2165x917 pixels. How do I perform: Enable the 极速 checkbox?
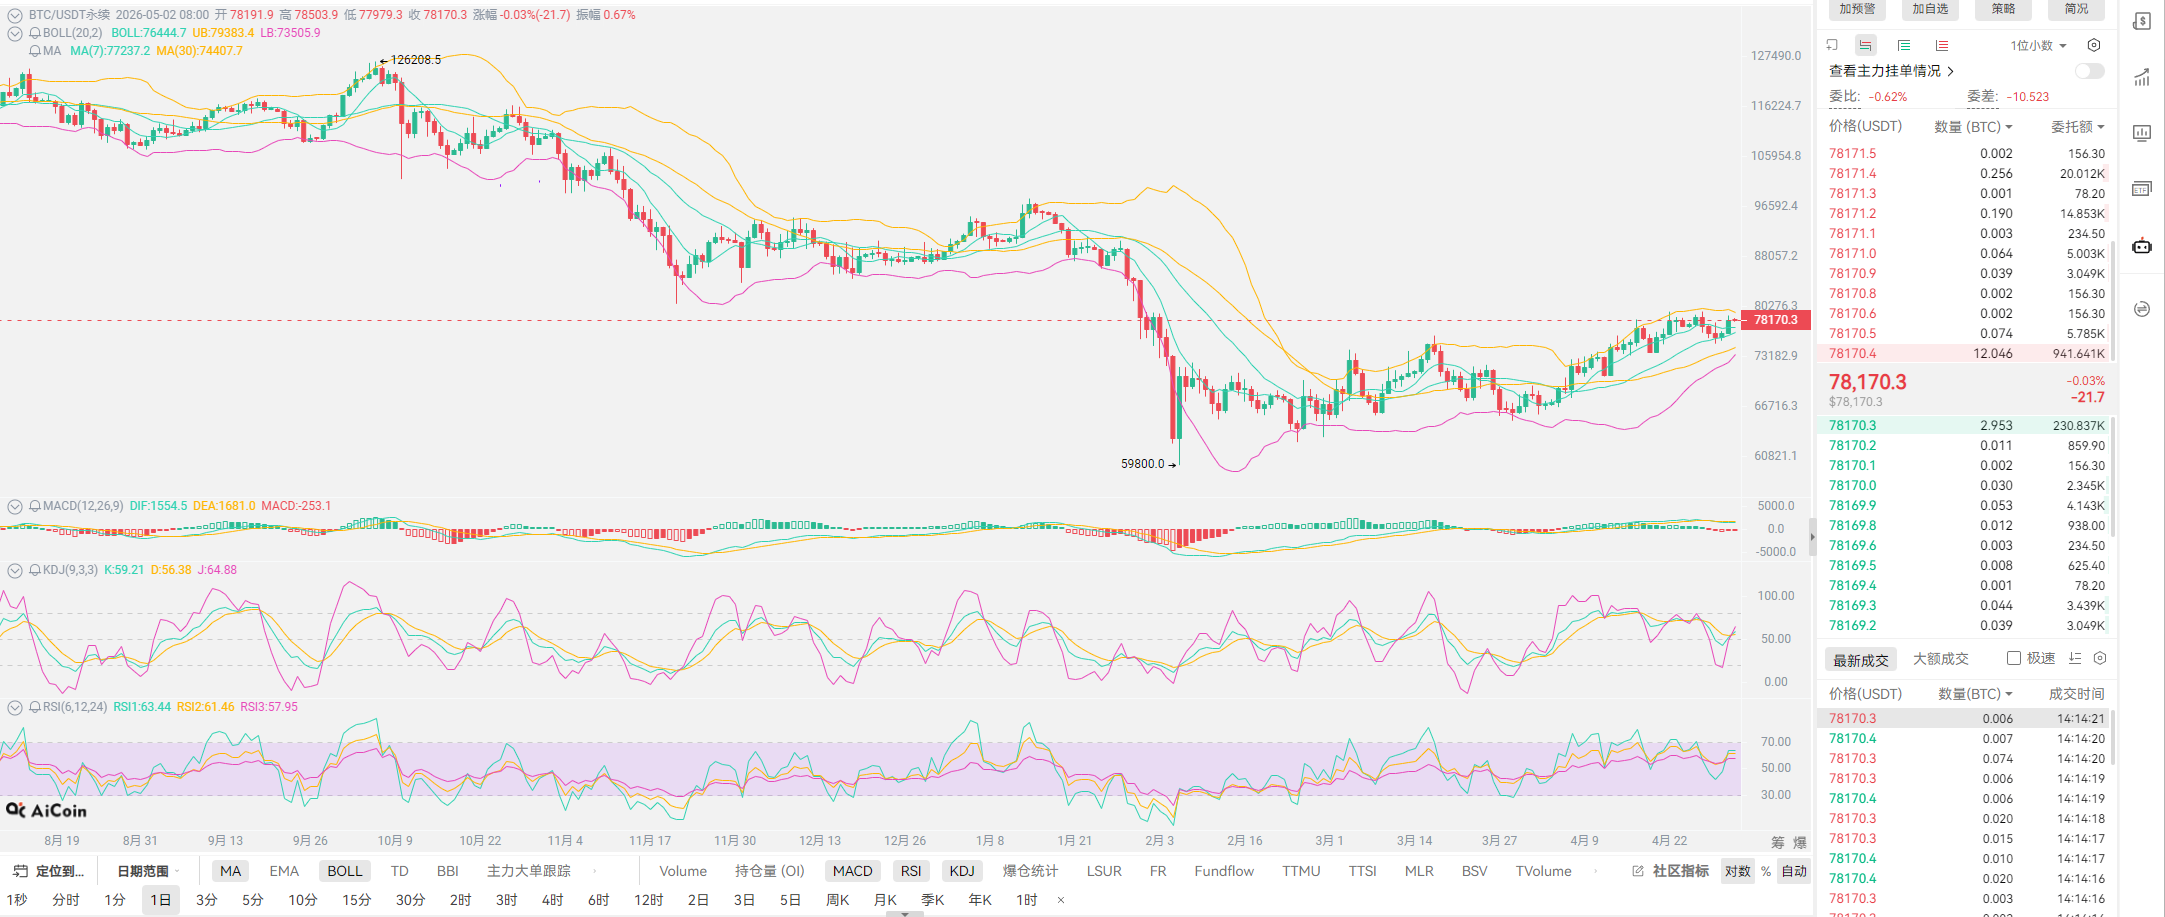coord(2014,658)
